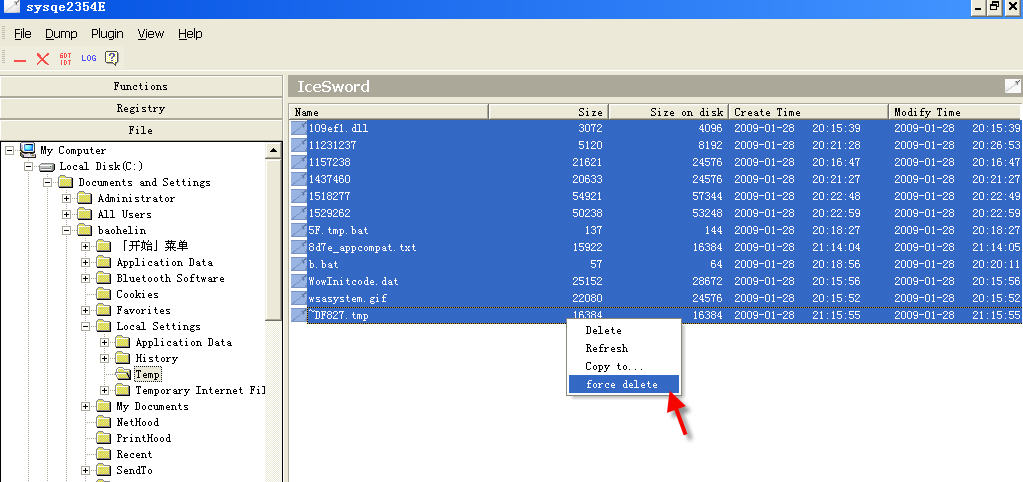Choose force delete from context menu
The image size is (1023, 482).
pyautogui.click(x=624, y=384)
